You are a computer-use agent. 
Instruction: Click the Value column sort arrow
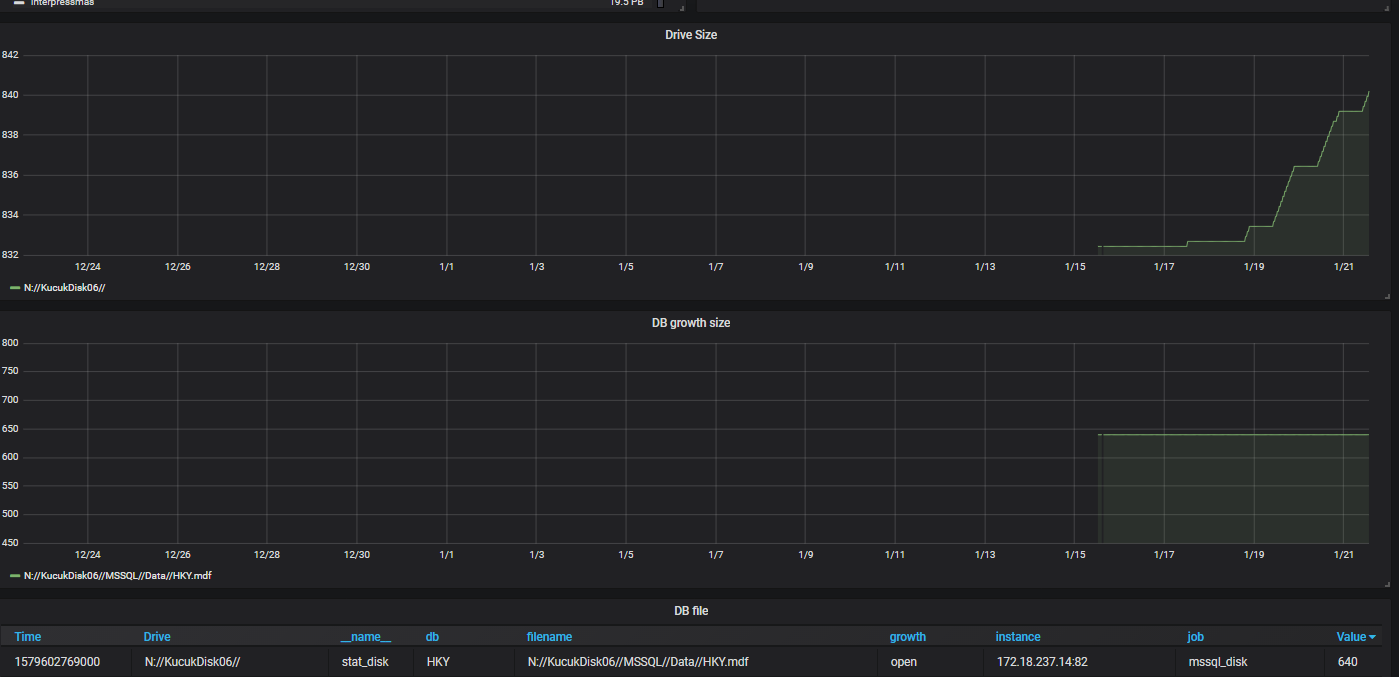1373,638
